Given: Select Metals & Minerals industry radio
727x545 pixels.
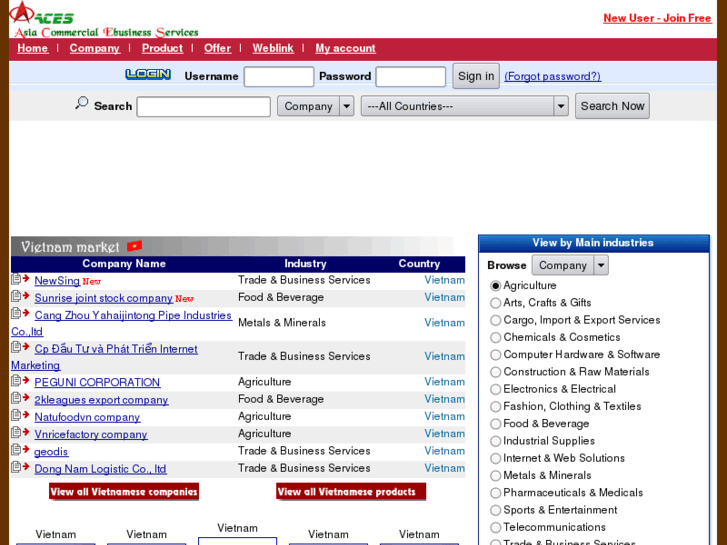Looking at the screenshot, I should pos(496,475).
